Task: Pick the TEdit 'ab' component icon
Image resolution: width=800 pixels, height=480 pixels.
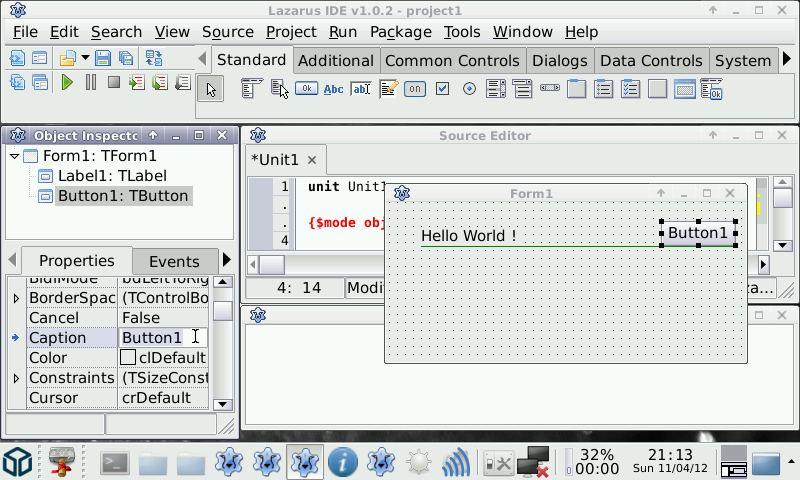Action: 361,89
